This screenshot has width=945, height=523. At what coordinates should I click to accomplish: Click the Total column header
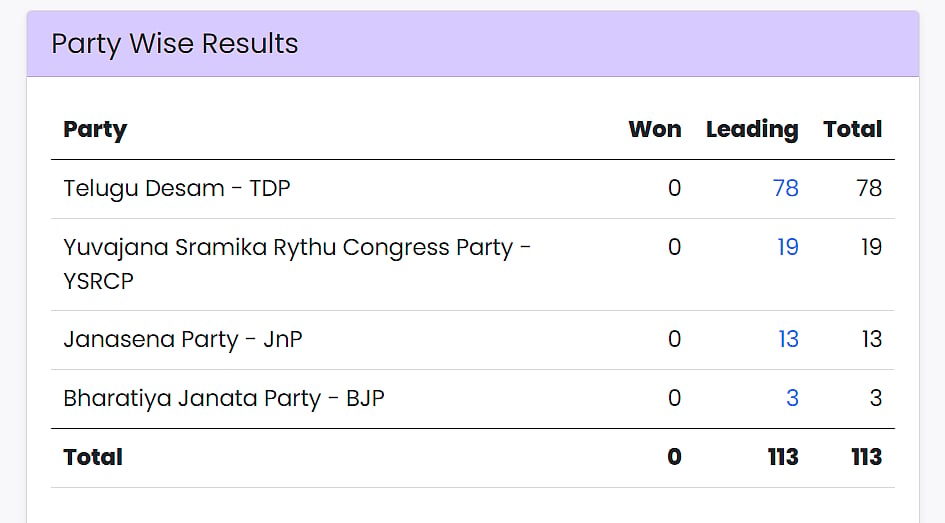853,130
